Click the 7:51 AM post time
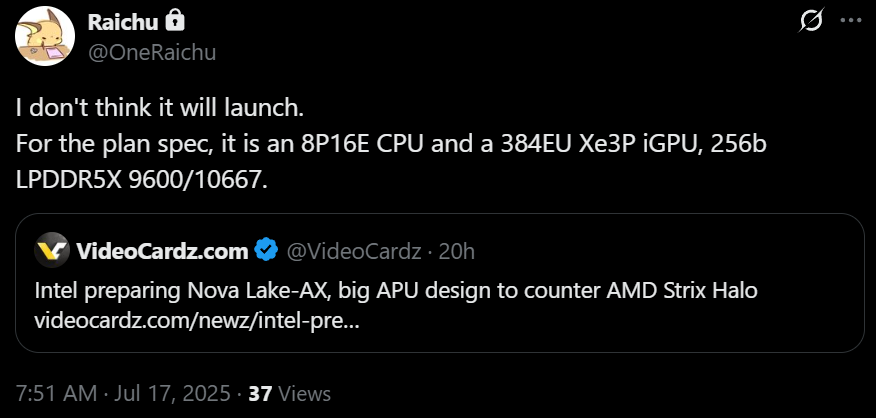 pyautogui.click(x=57, y=393)
